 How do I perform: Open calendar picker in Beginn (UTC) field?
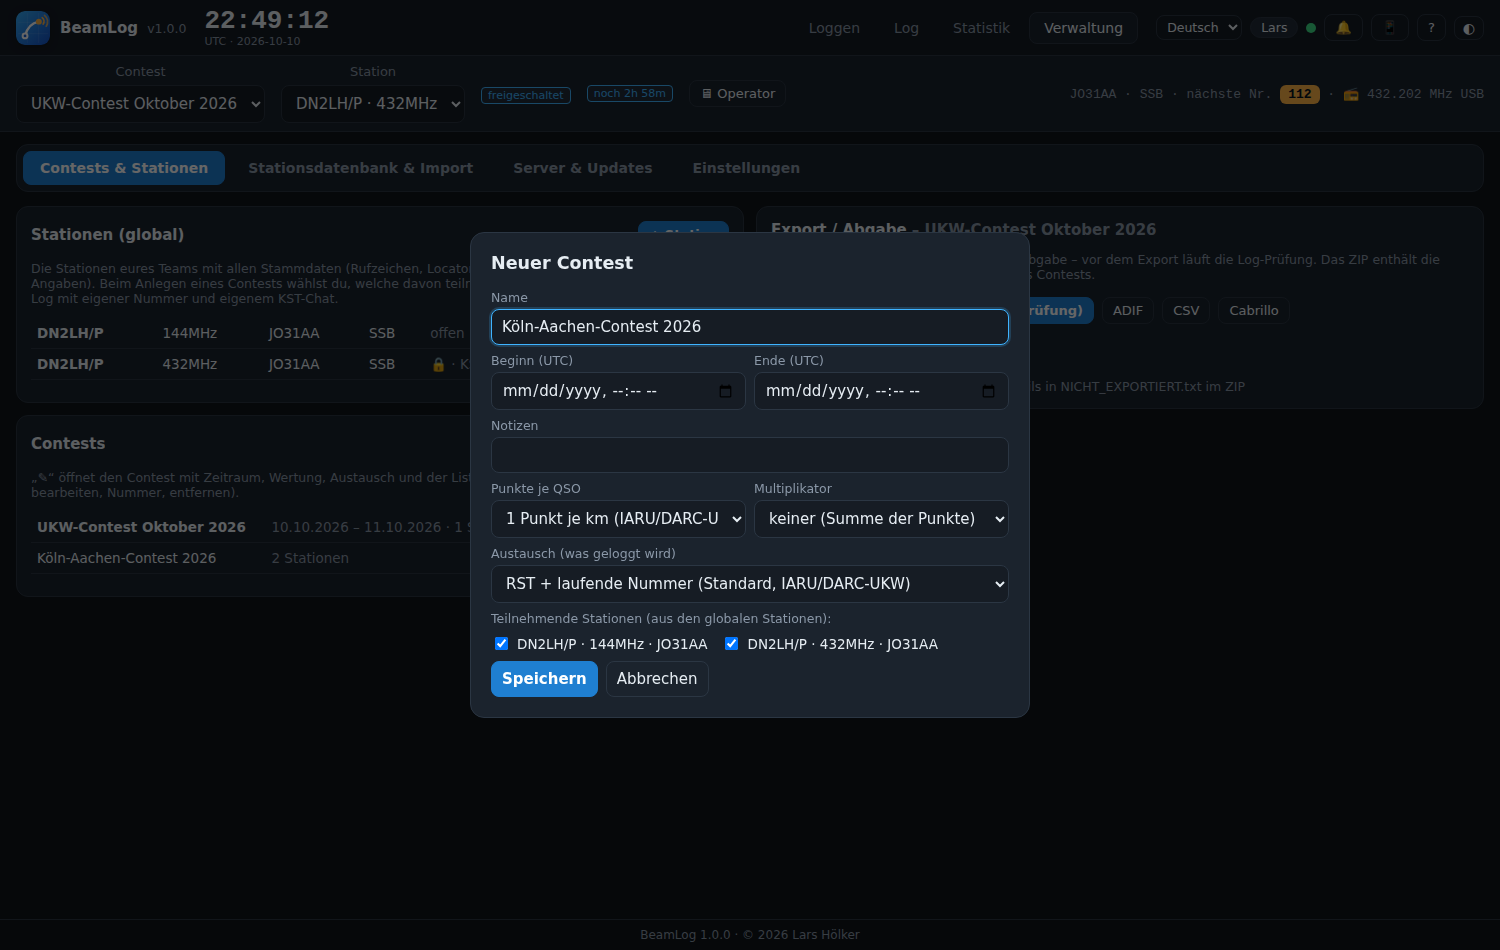726,391
